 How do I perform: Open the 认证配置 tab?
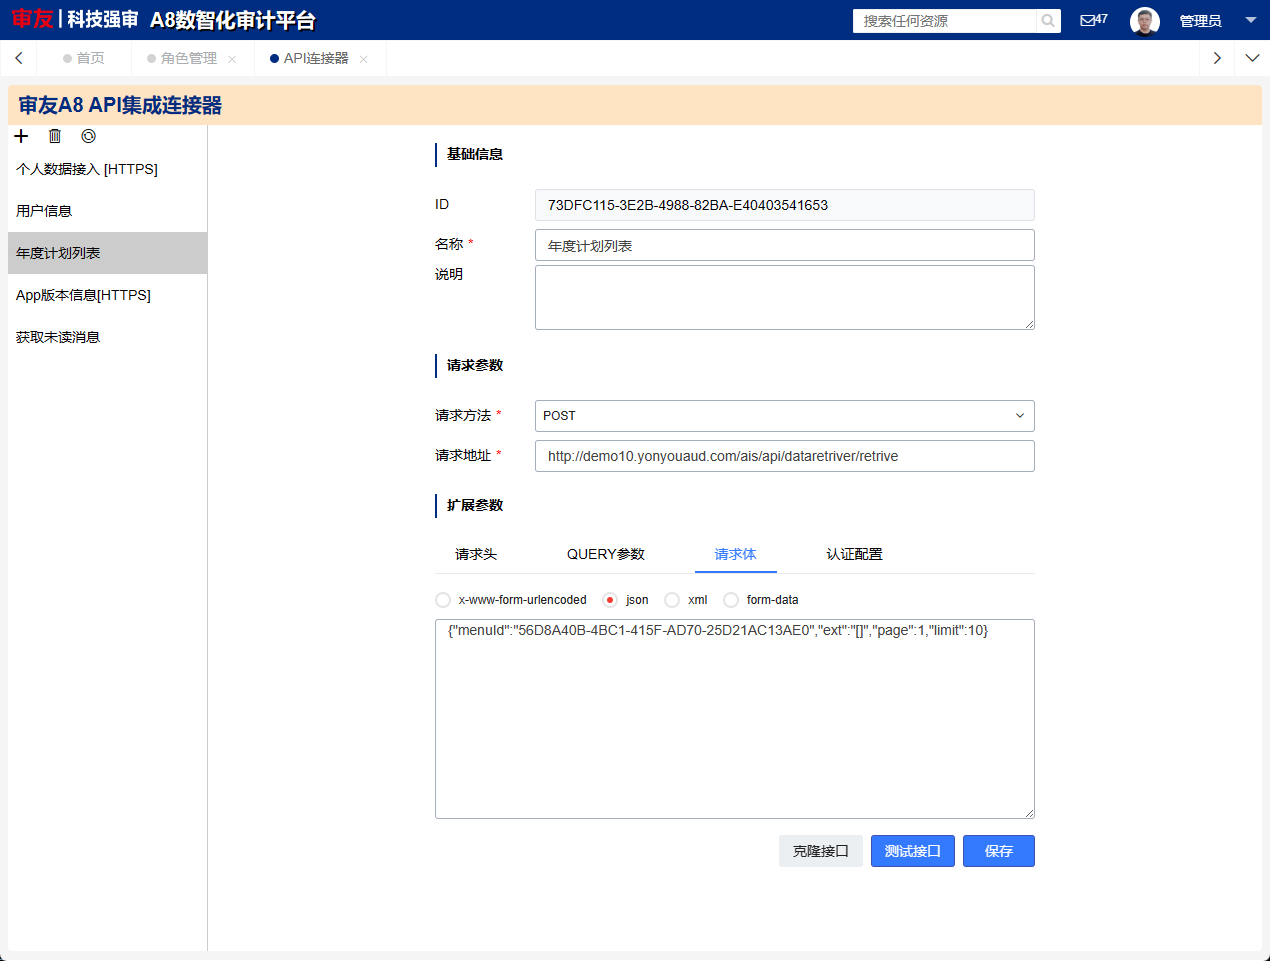click(854, 554)
